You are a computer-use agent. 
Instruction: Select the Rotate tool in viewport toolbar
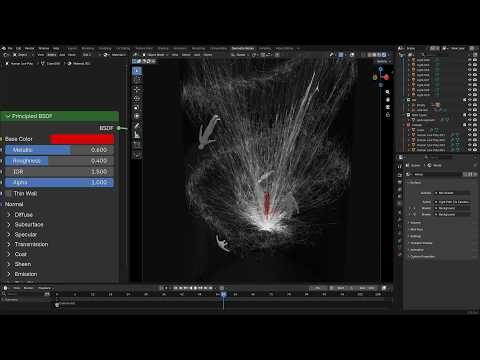[137, 99]
